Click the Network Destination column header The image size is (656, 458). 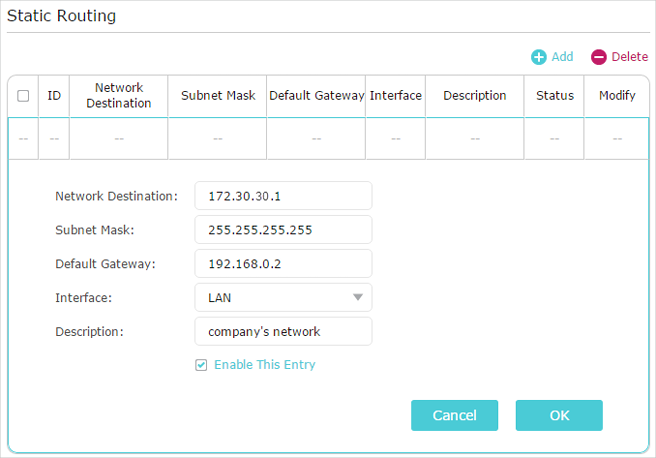[x=119, y=96]
